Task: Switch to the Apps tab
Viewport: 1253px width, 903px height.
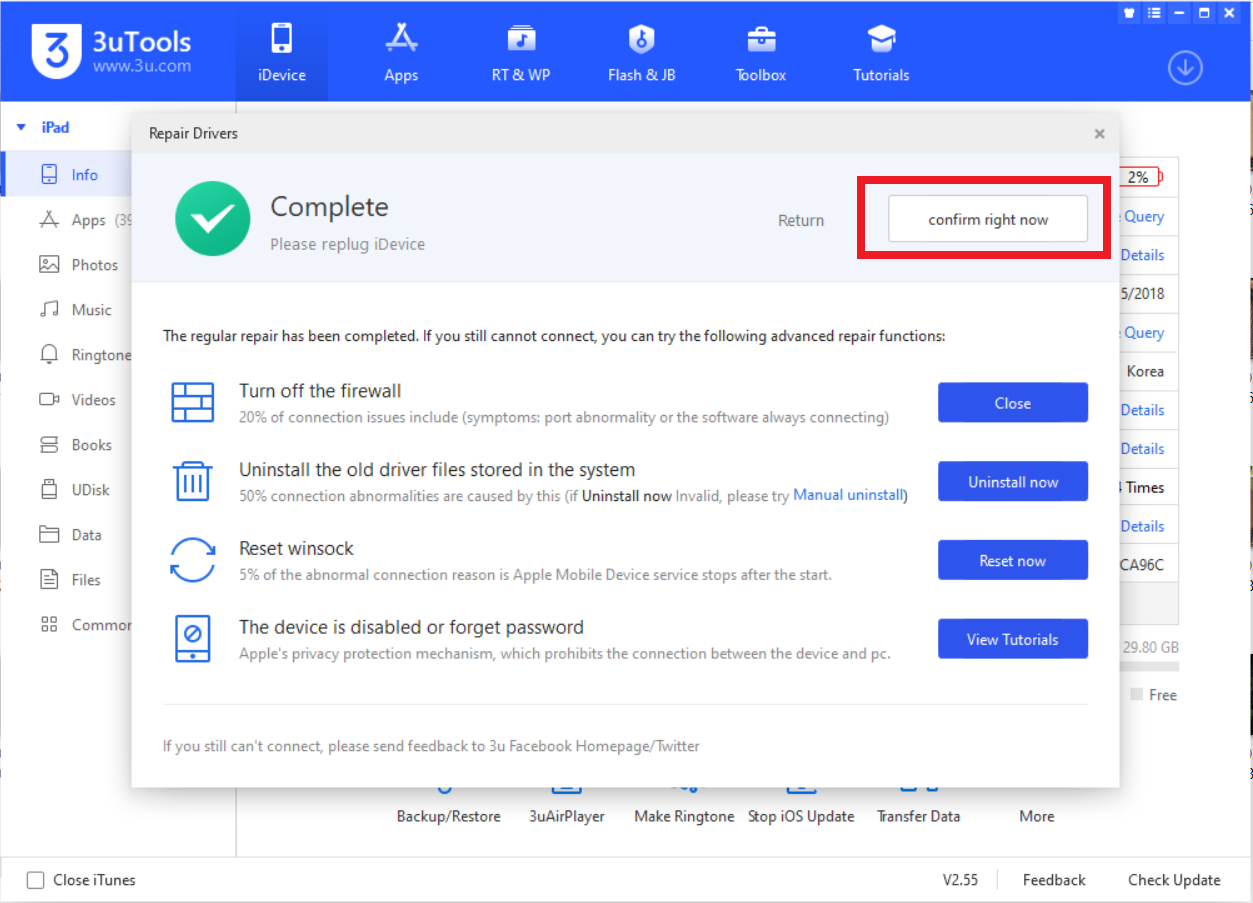Action: (401, 51)
